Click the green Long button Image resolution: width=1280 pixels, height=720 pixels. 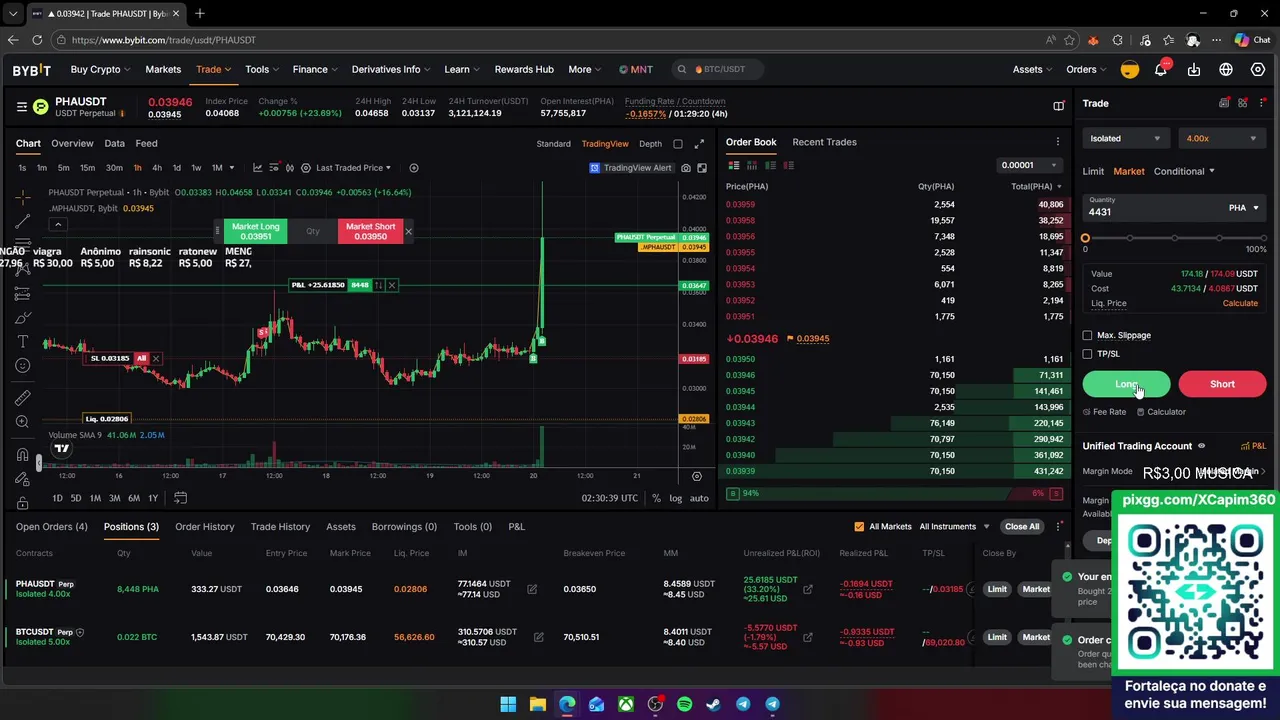pyautogui.click(x=1126, y=384)
